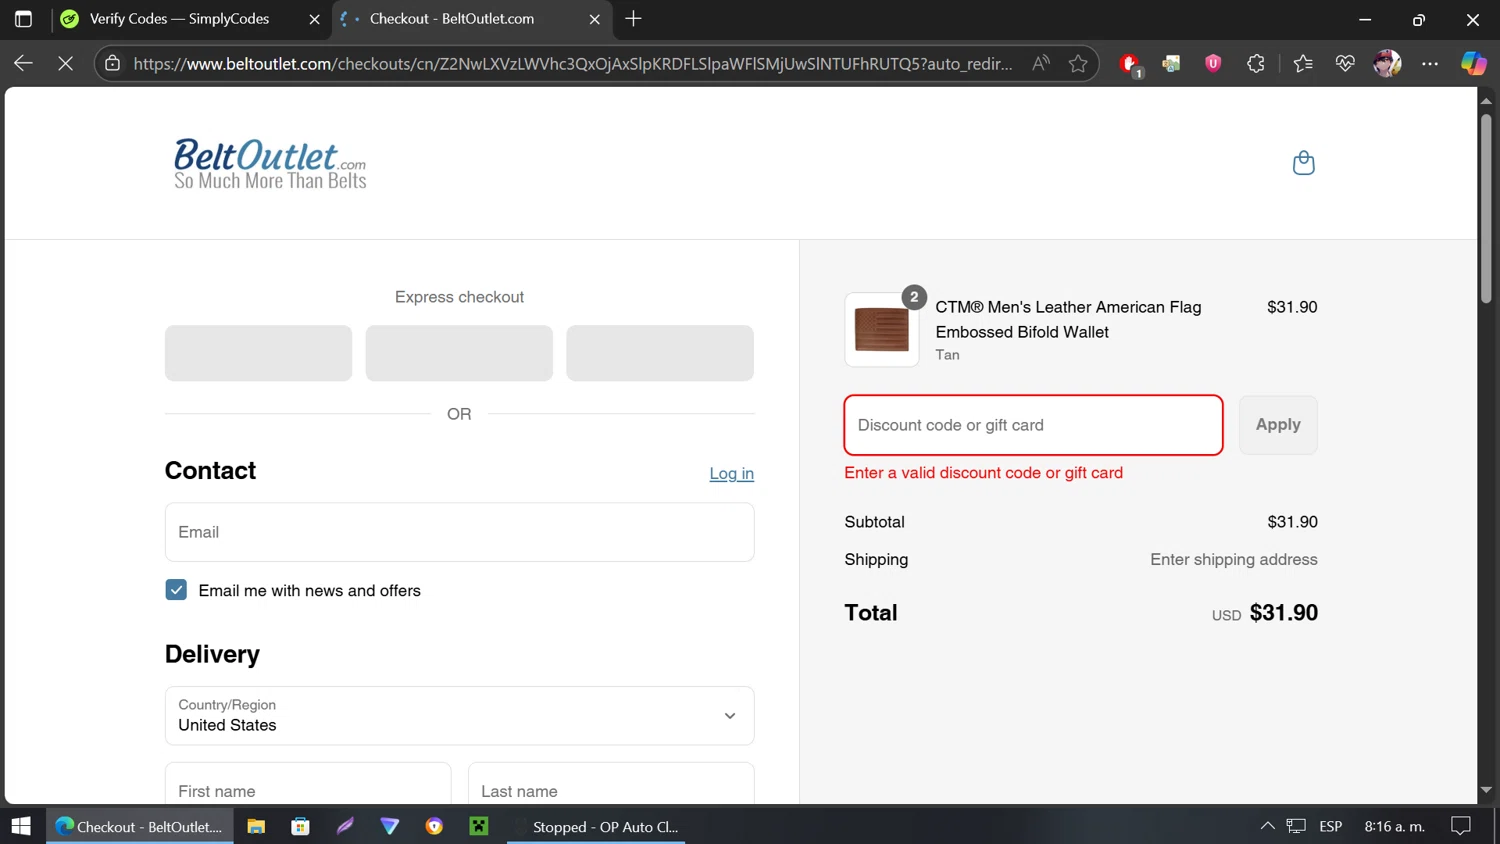
Task: Click the 8:16 a. m. clock
Action: (1394, 826)
